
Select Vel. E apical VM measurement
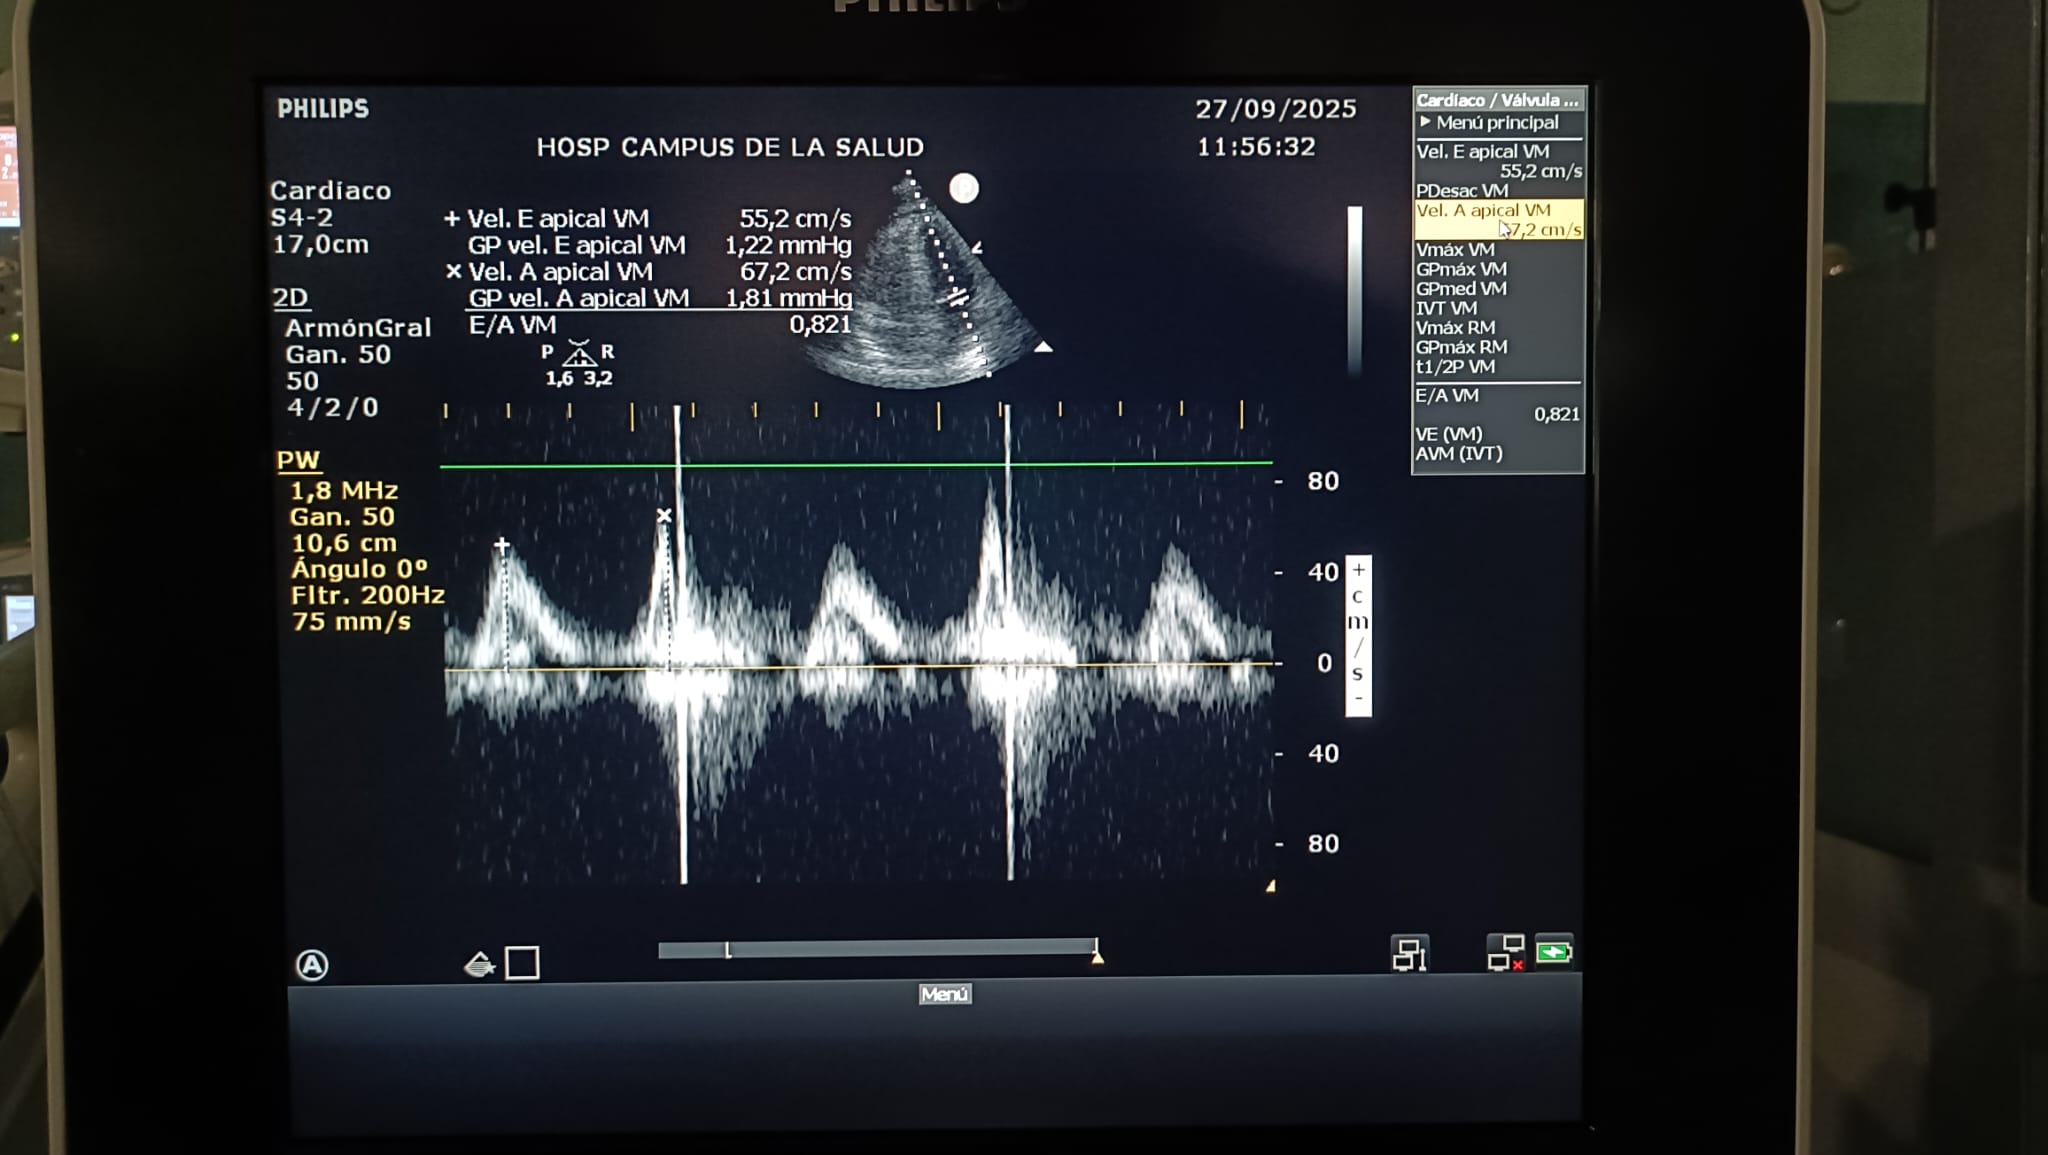click(x=1483, y=152)
